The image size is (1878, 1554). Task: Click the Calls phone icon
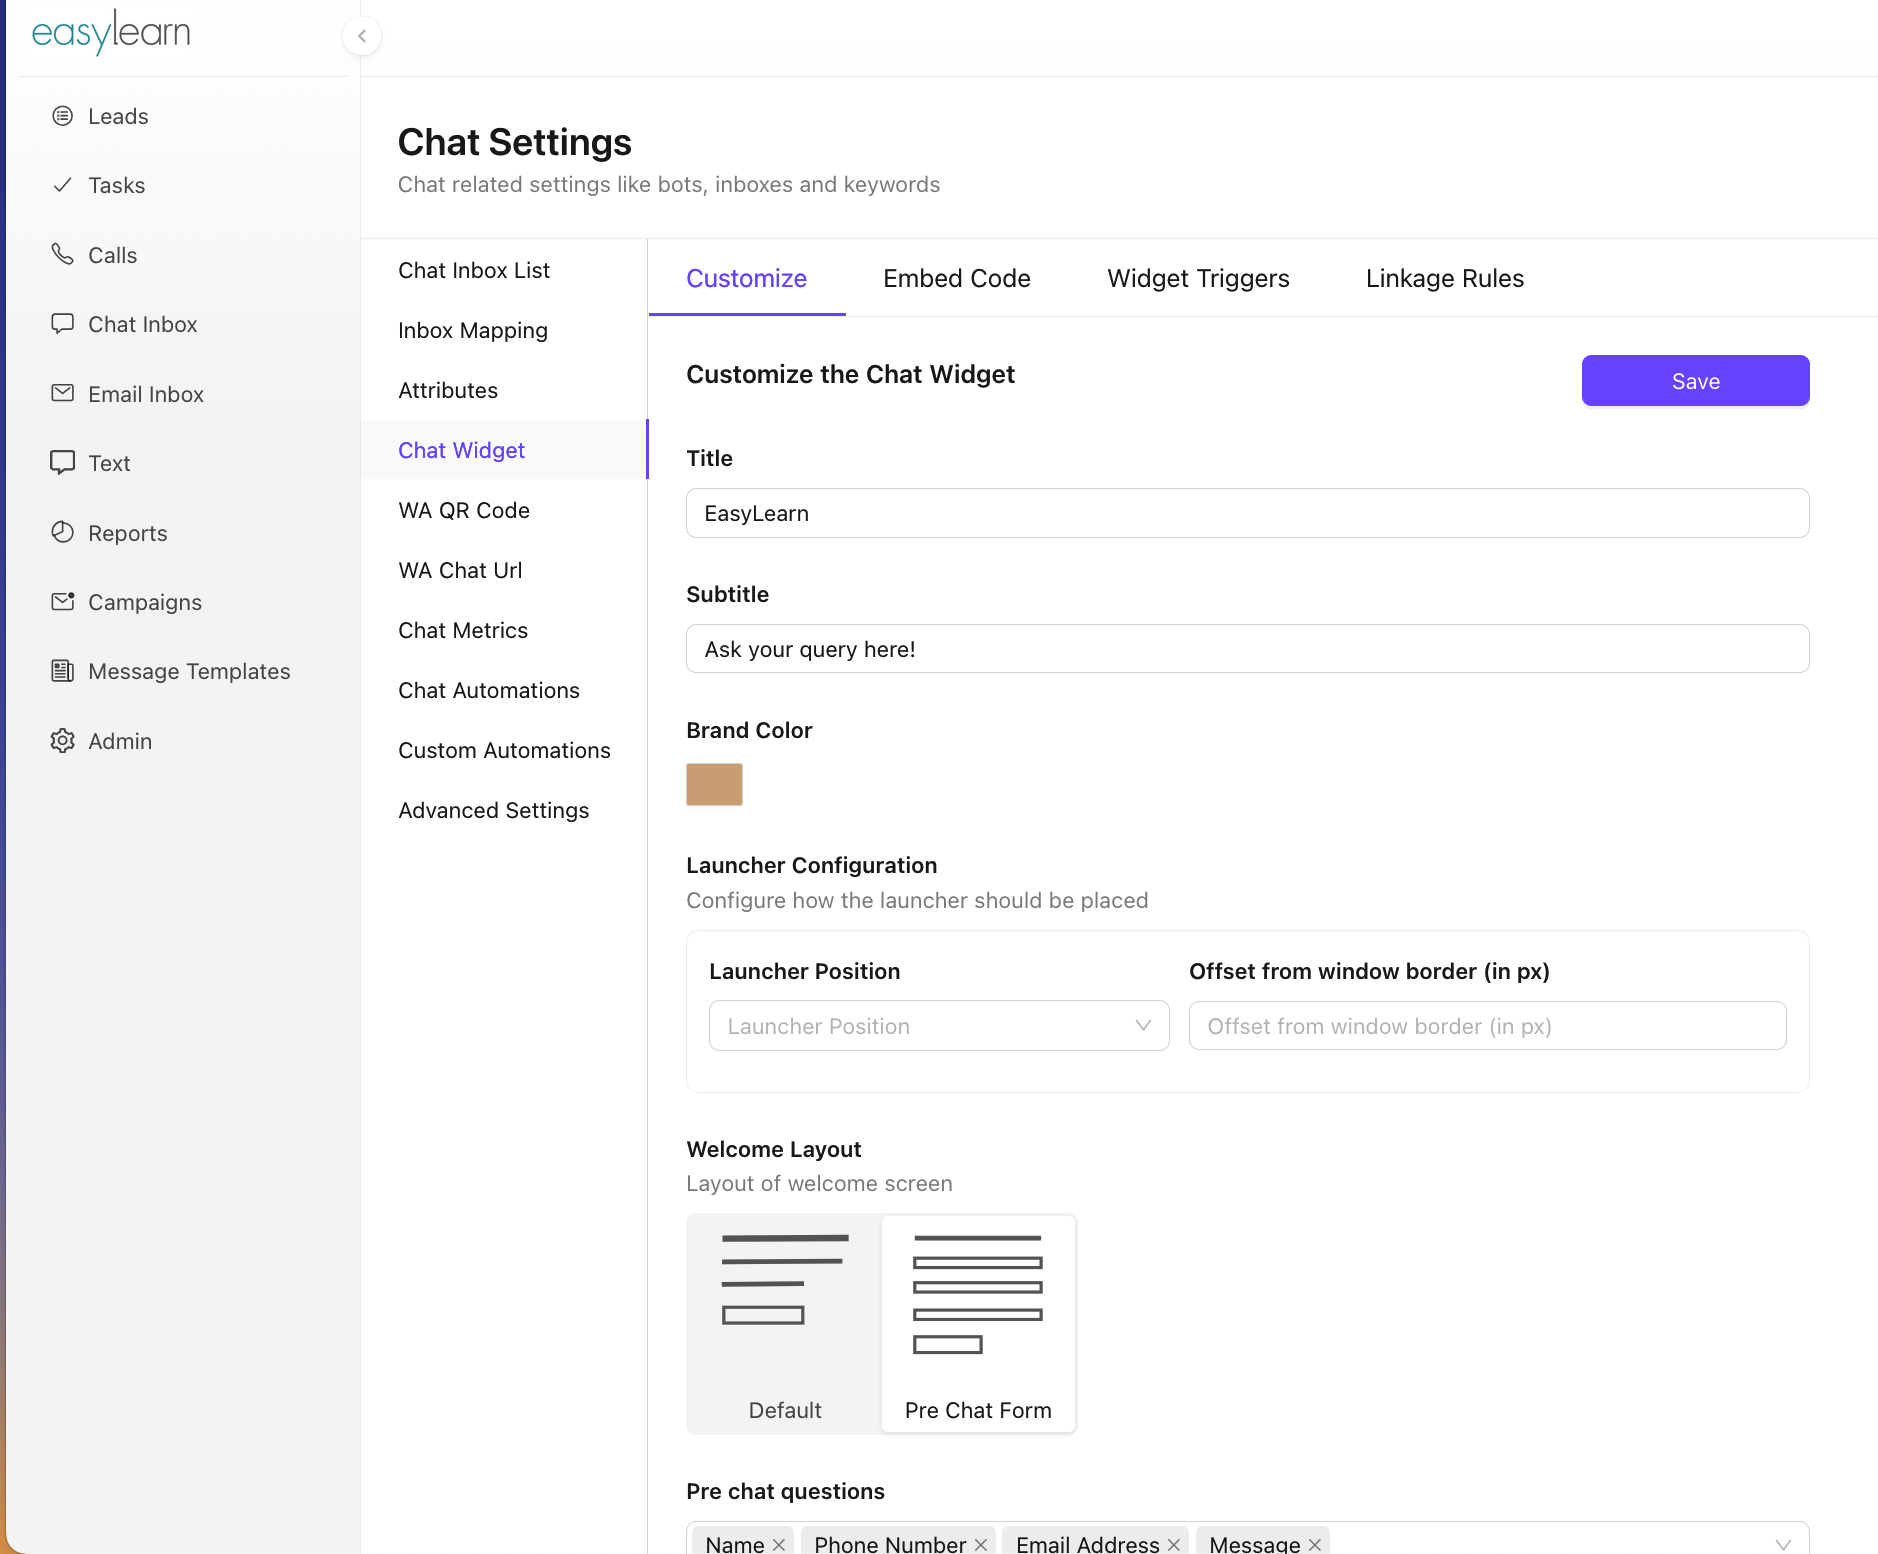62,254
